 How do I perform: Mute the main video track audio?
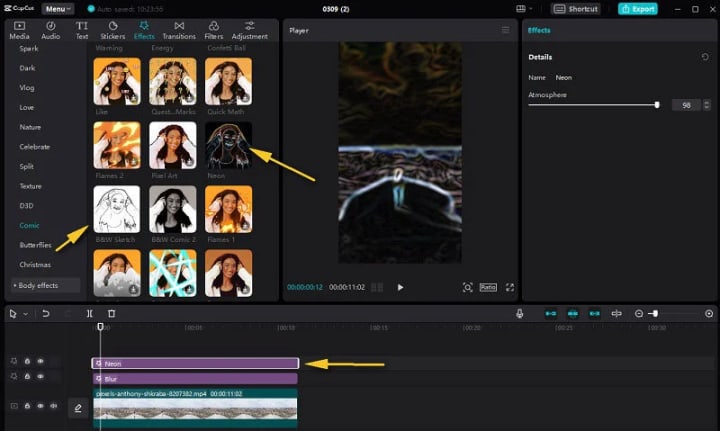click(54, 406)
